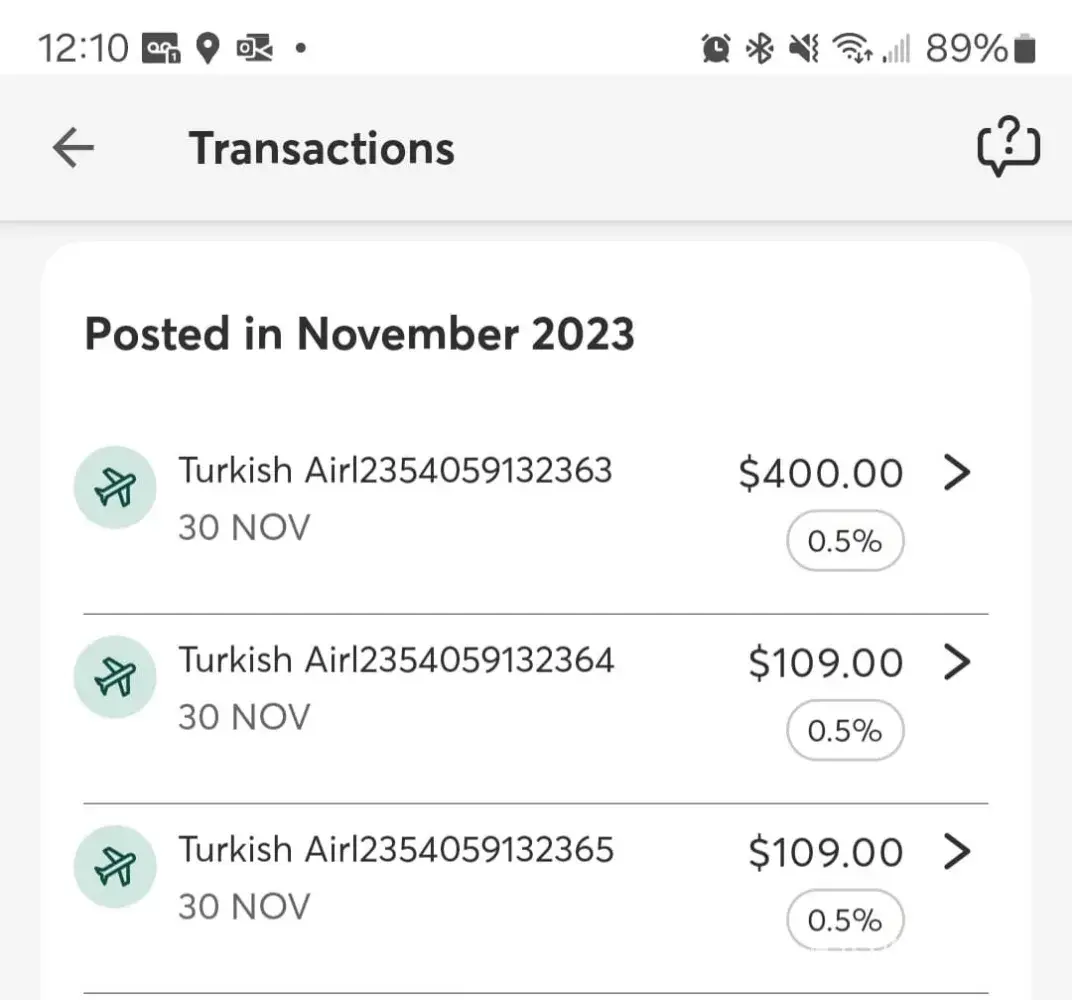Screen dimensions: 1072x1000
Task: Expand chevron for Turkish Airl2354059132365
Action: coord(957,852)
